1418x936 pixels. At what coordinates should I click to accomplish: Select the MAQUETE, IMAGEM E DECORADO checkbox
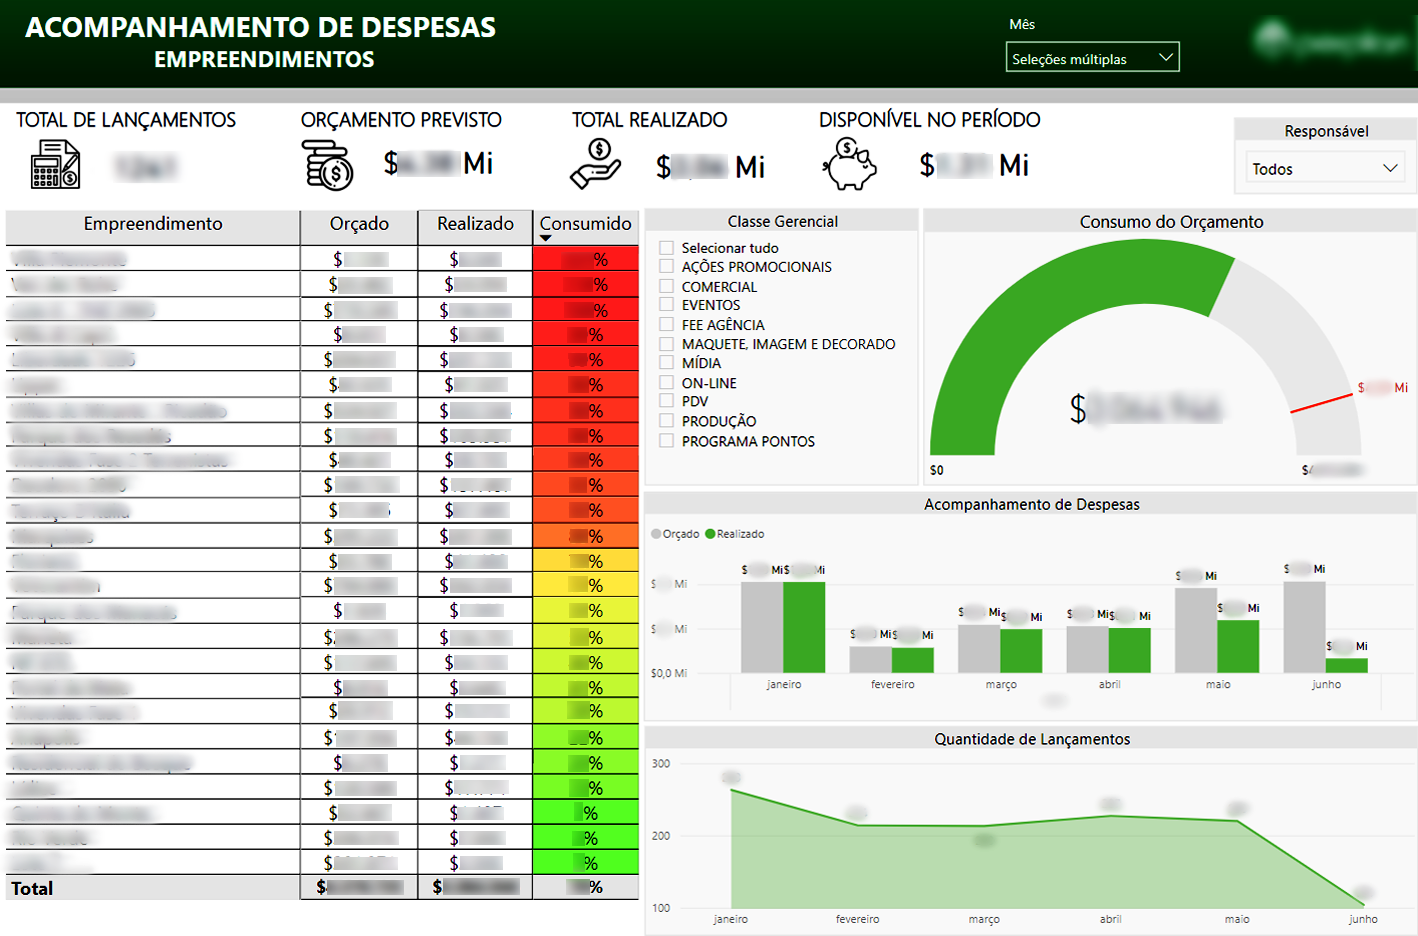(x=666, y=344)
